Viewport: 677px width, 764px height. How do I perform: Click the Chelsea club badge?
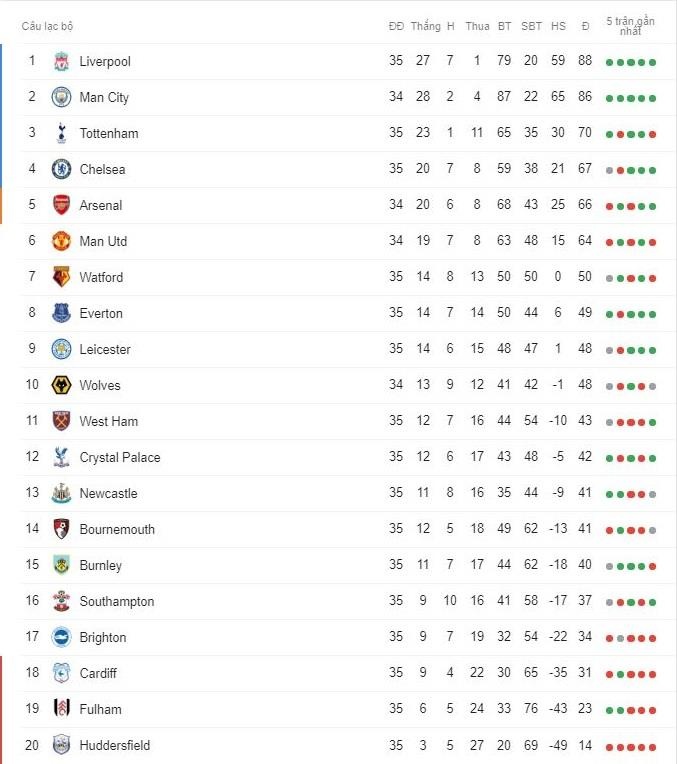coord(62,169)
